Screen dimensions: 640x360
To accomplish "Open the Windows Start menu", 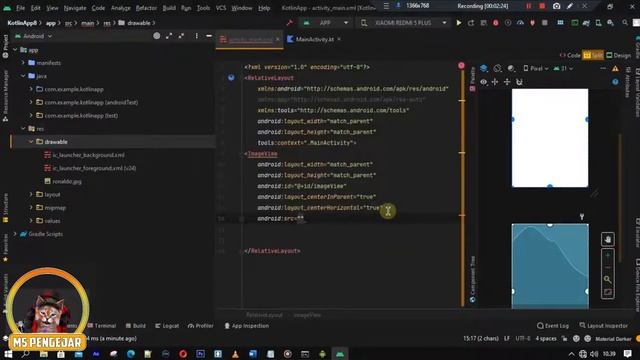I will pos(8,354).
